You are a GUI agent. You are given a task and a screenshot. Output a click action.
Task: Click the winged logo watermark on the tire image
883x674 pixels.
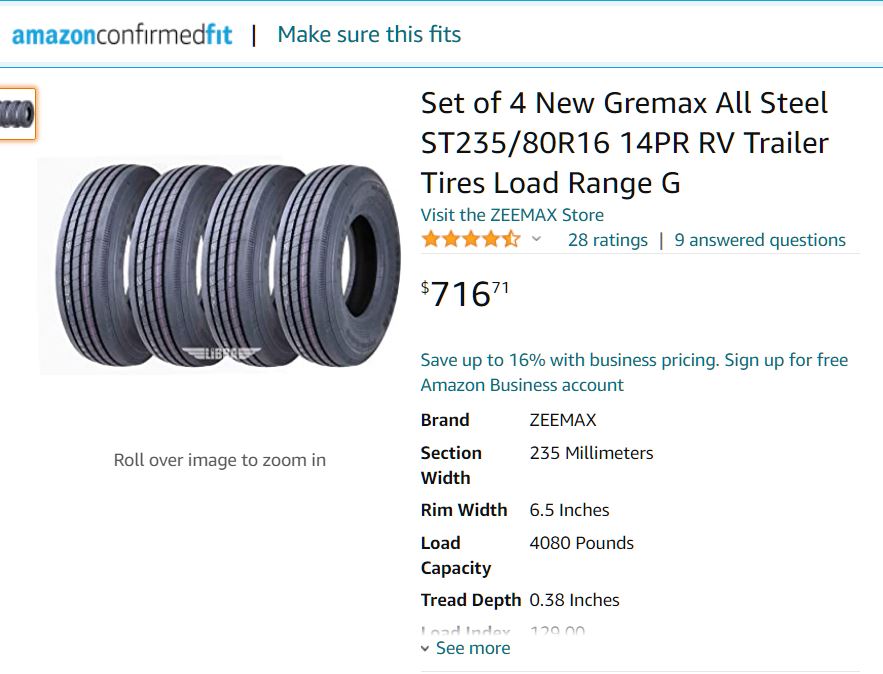[220, 351]
